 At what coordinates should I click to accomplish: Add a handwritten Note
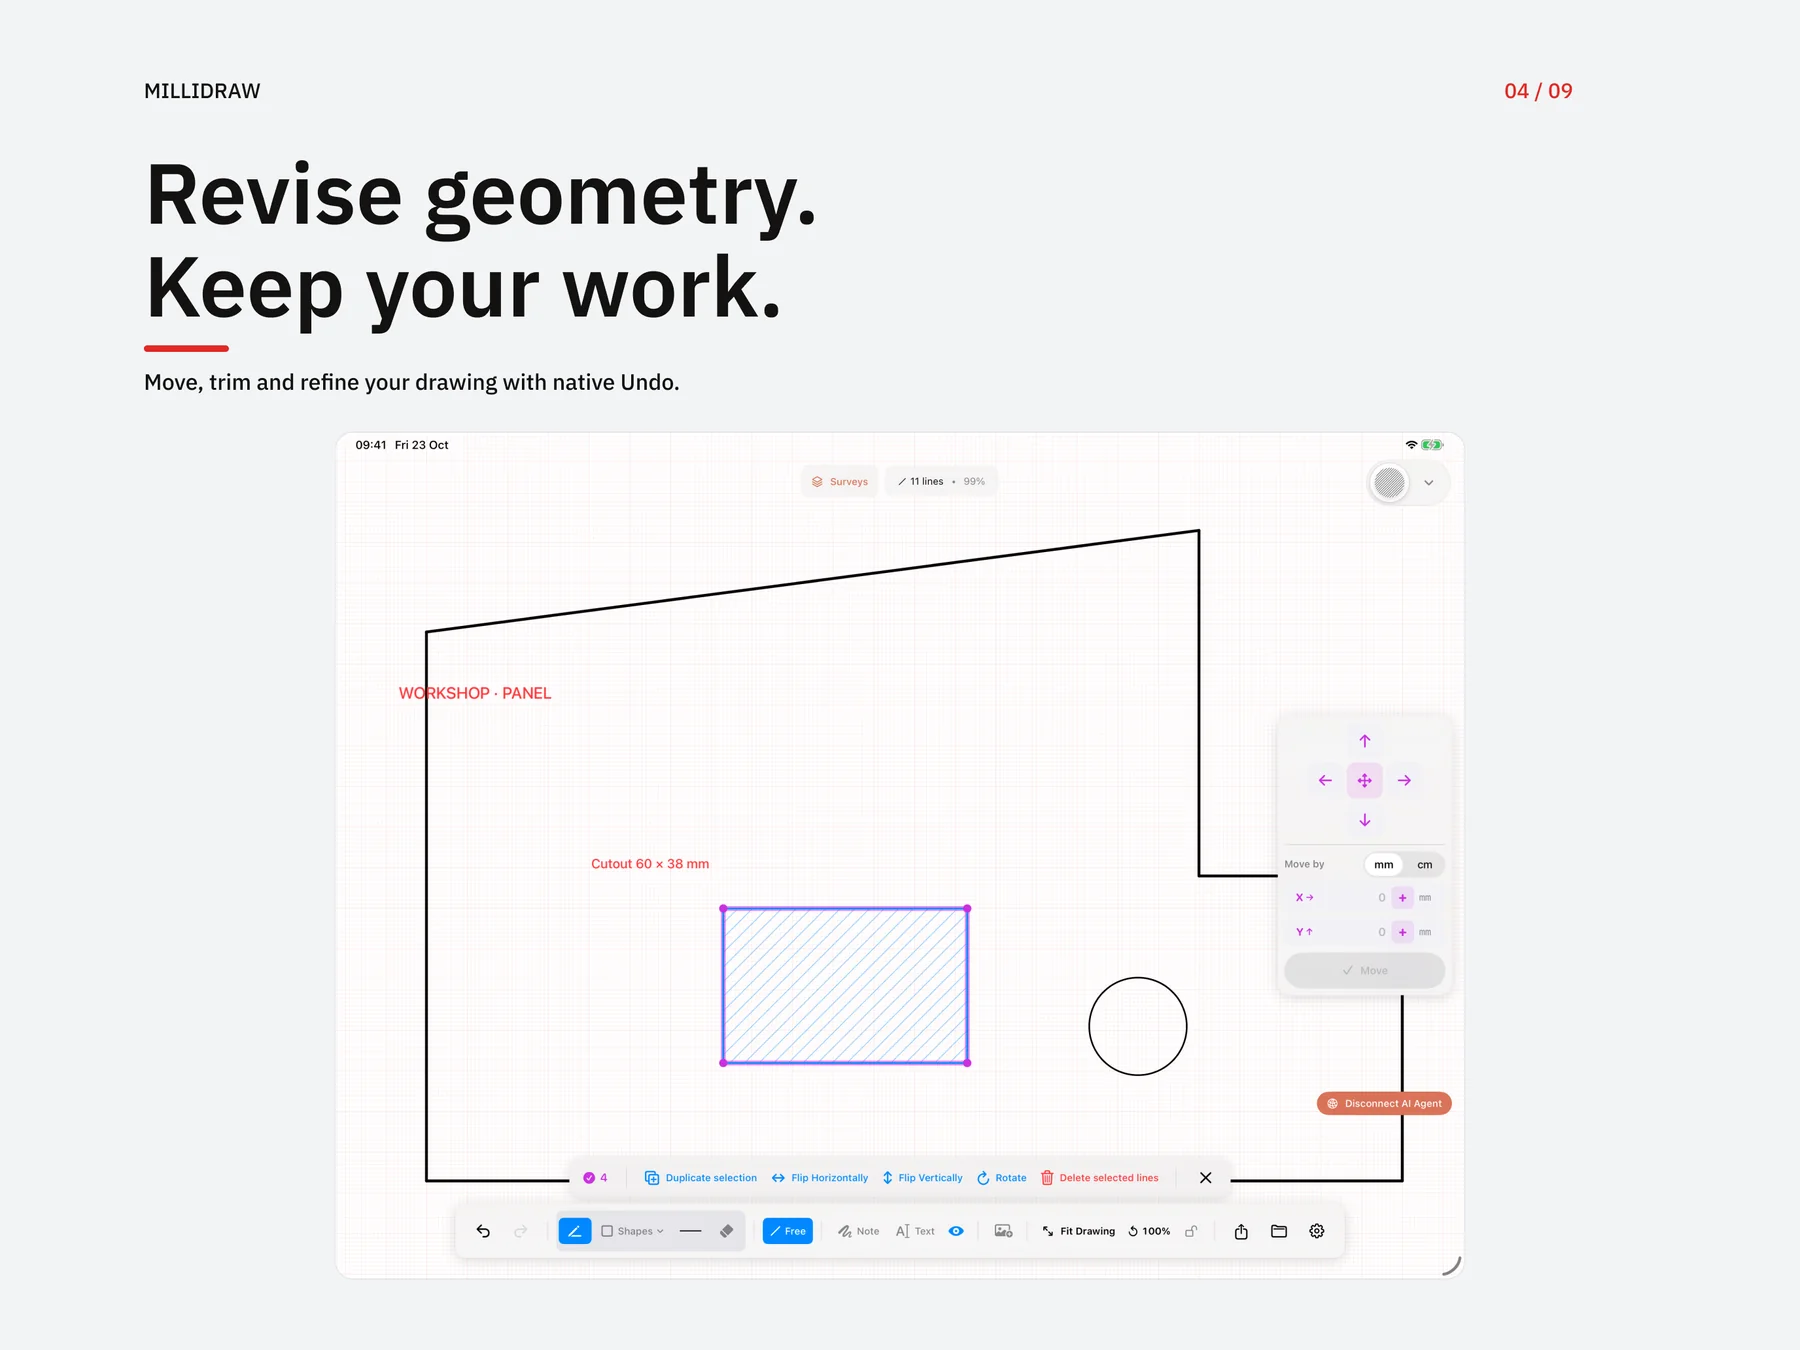(x=859, y=1231)
